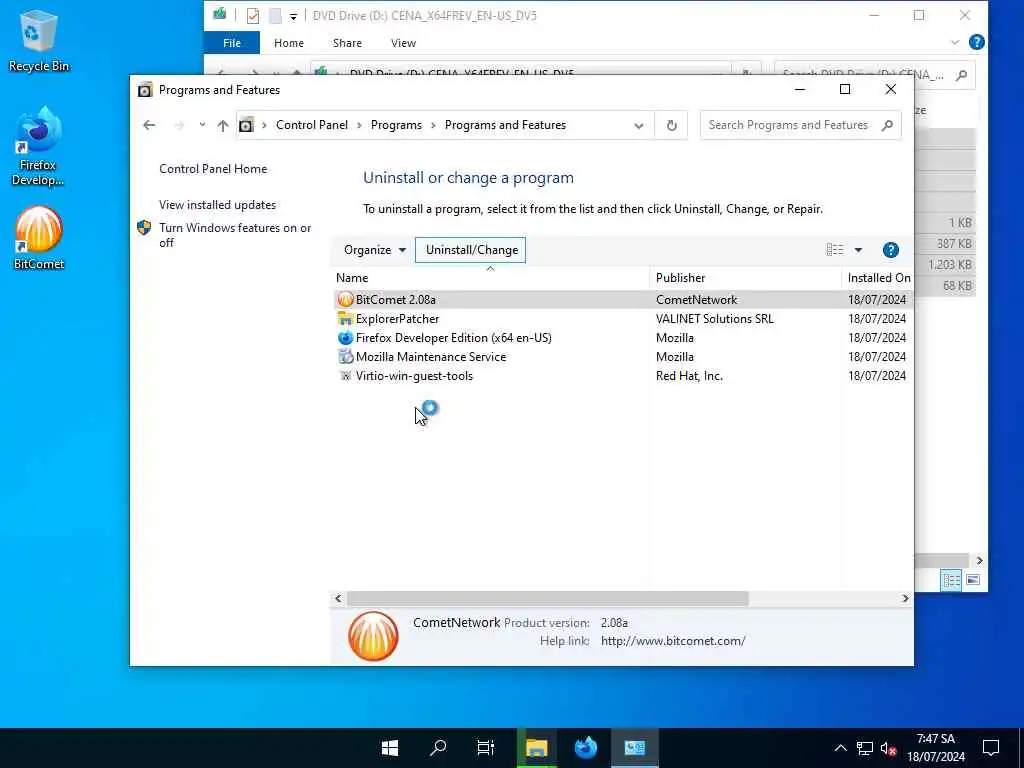
Task: Click the Uninstall/Change button
Action: [x=471, y=250]
